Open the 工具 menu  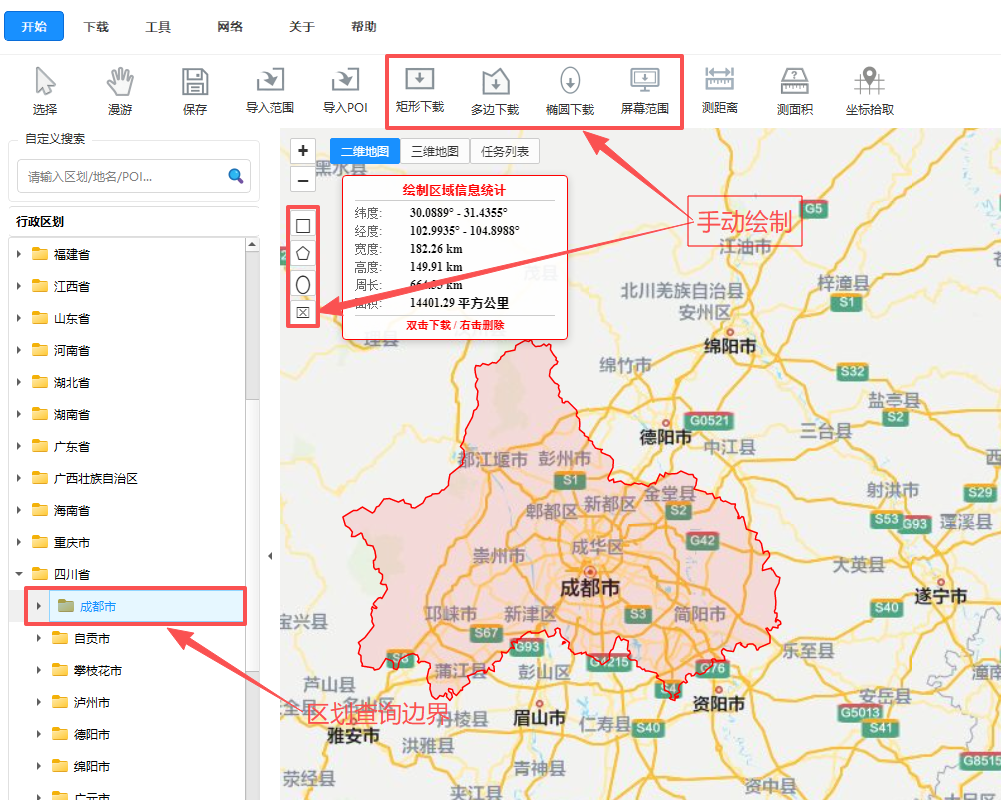click(x=158, y=27)
